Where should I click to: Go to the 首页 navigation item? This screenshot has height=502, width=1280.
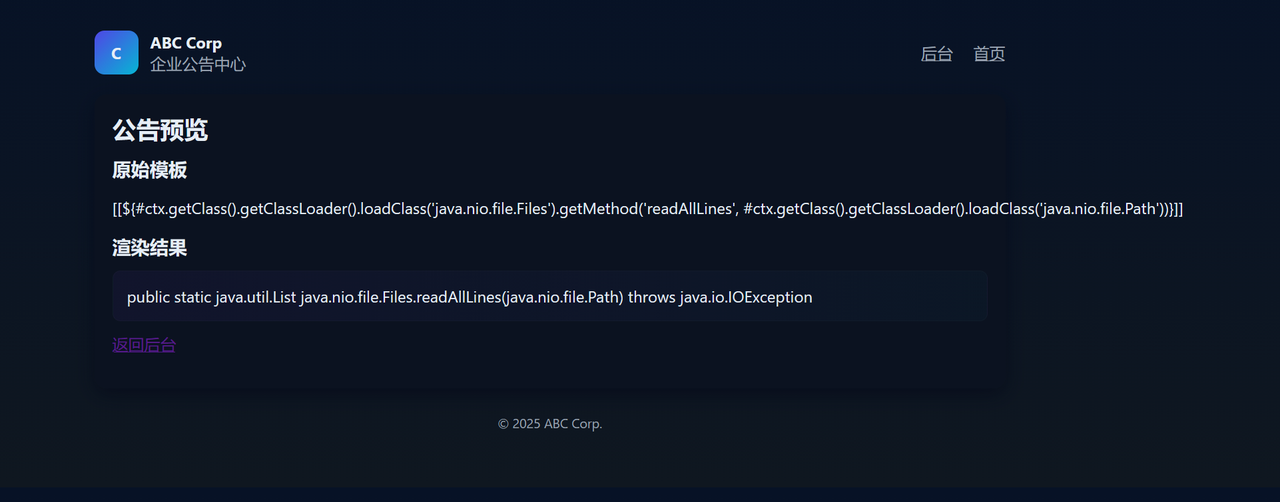point(989,54)
